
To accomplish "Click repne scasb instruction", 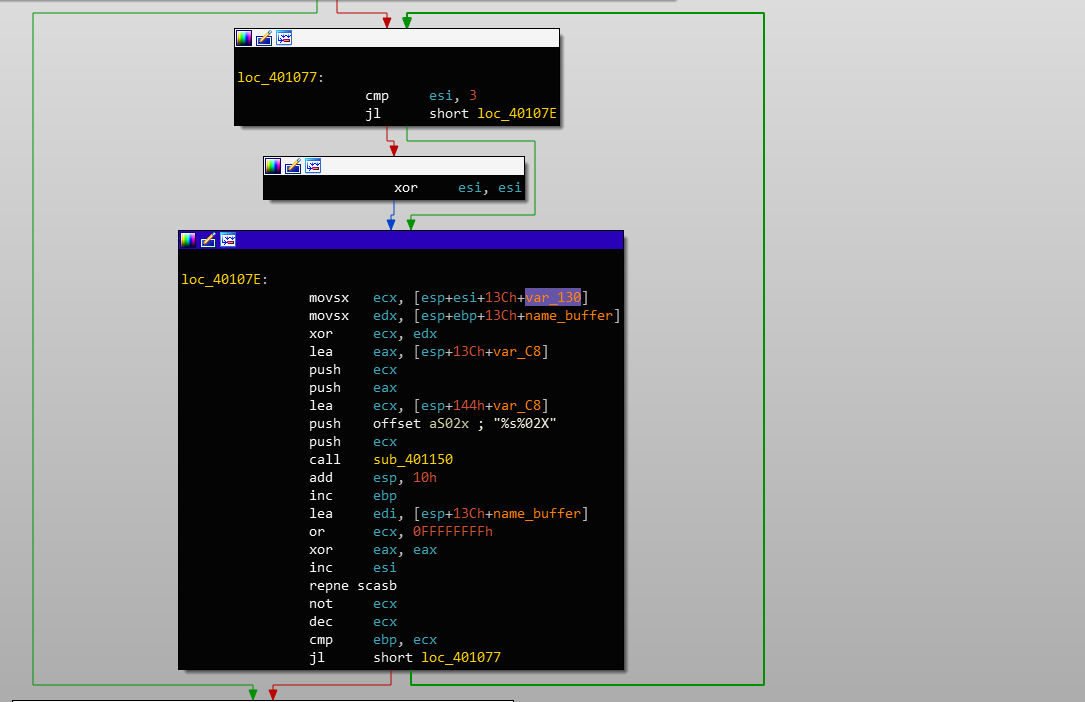I will pyautogui.click(x=353, y=585).
